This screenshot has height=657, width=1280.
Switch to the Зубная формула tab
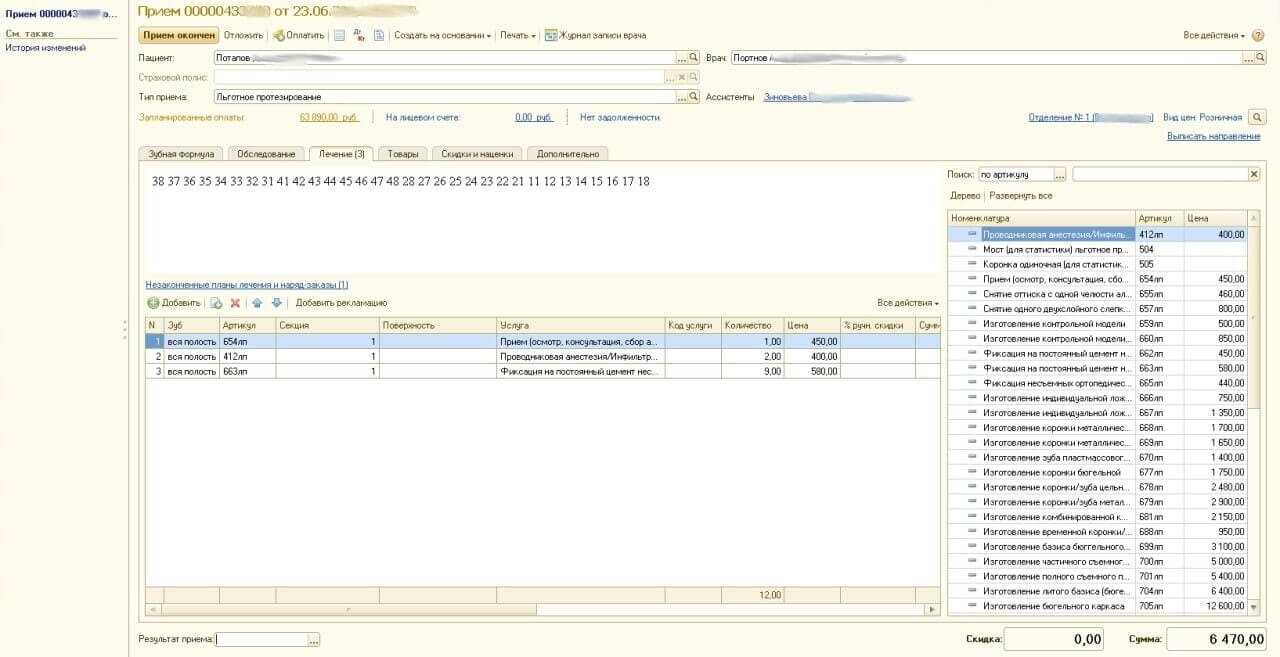click(x=181, y=154)
